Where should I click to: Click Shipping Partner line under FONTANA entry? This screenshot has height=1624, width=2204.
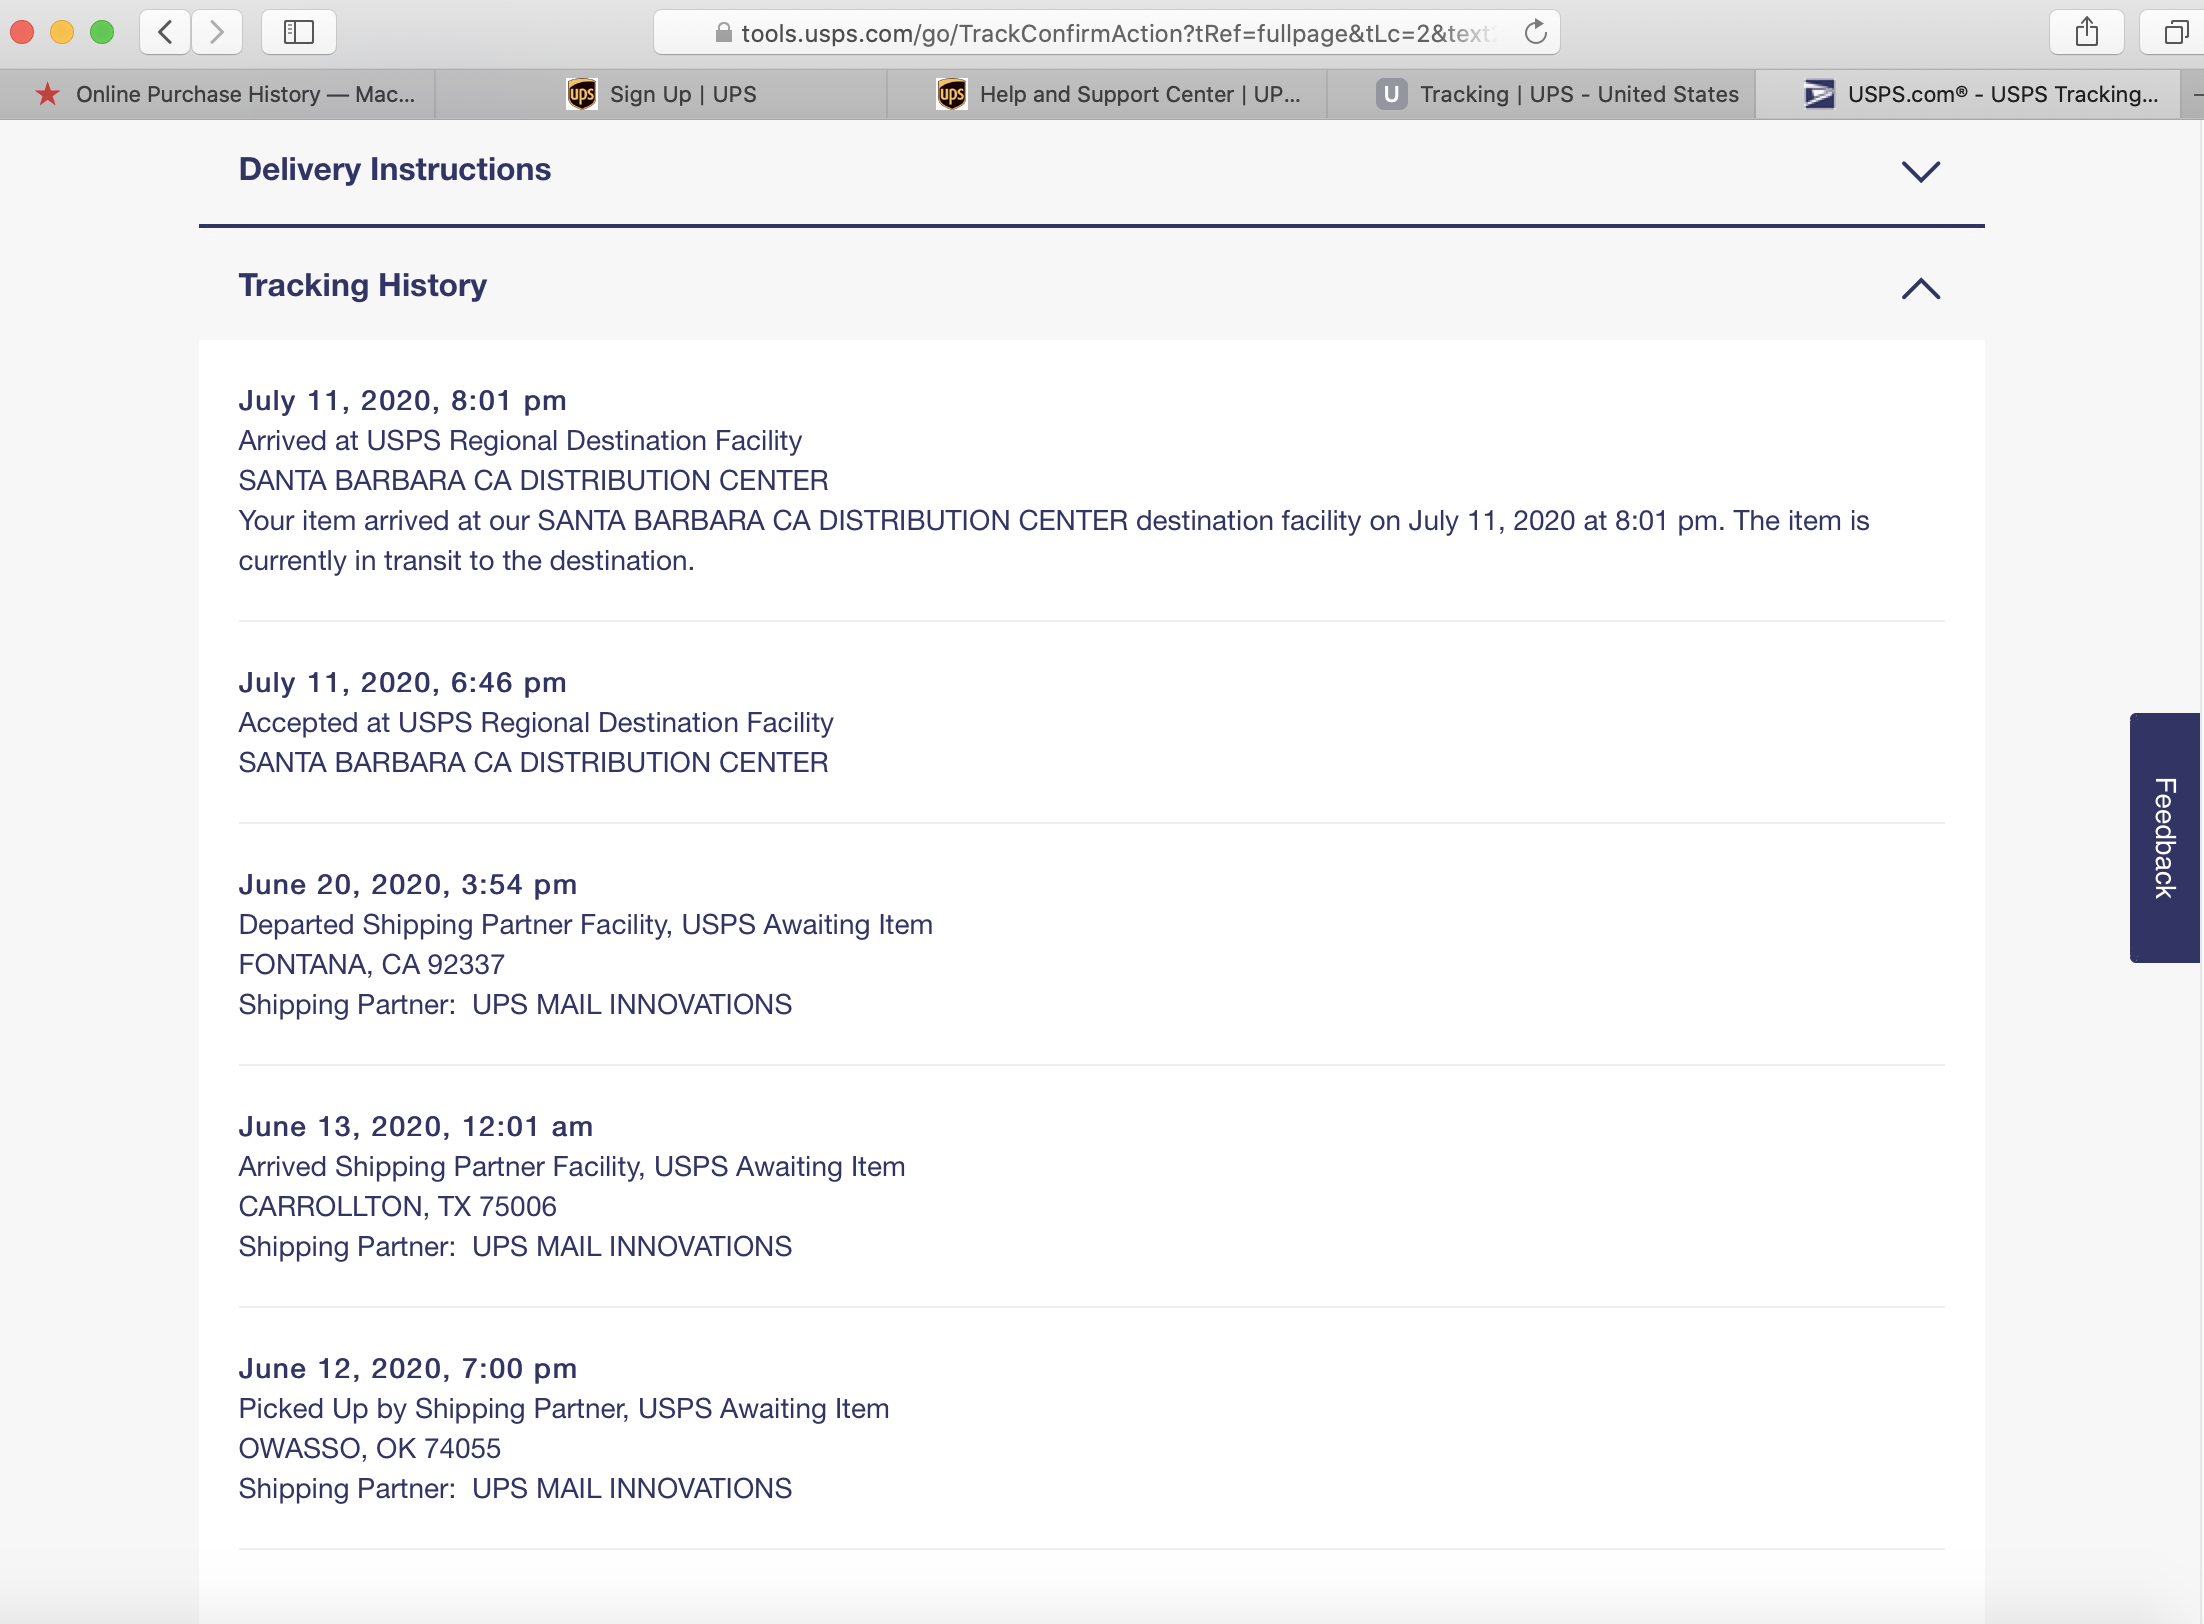click(x=515, y=1004)
